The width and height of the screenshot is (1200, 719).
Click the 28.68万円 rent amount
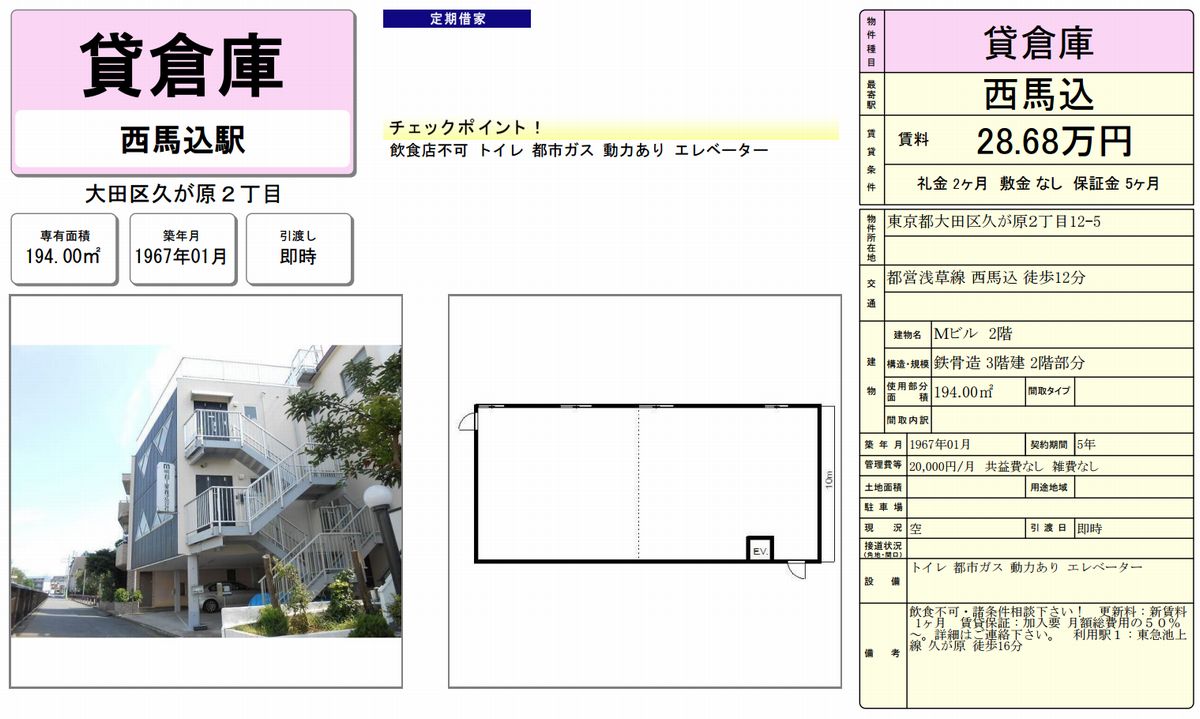(1053, 141)
